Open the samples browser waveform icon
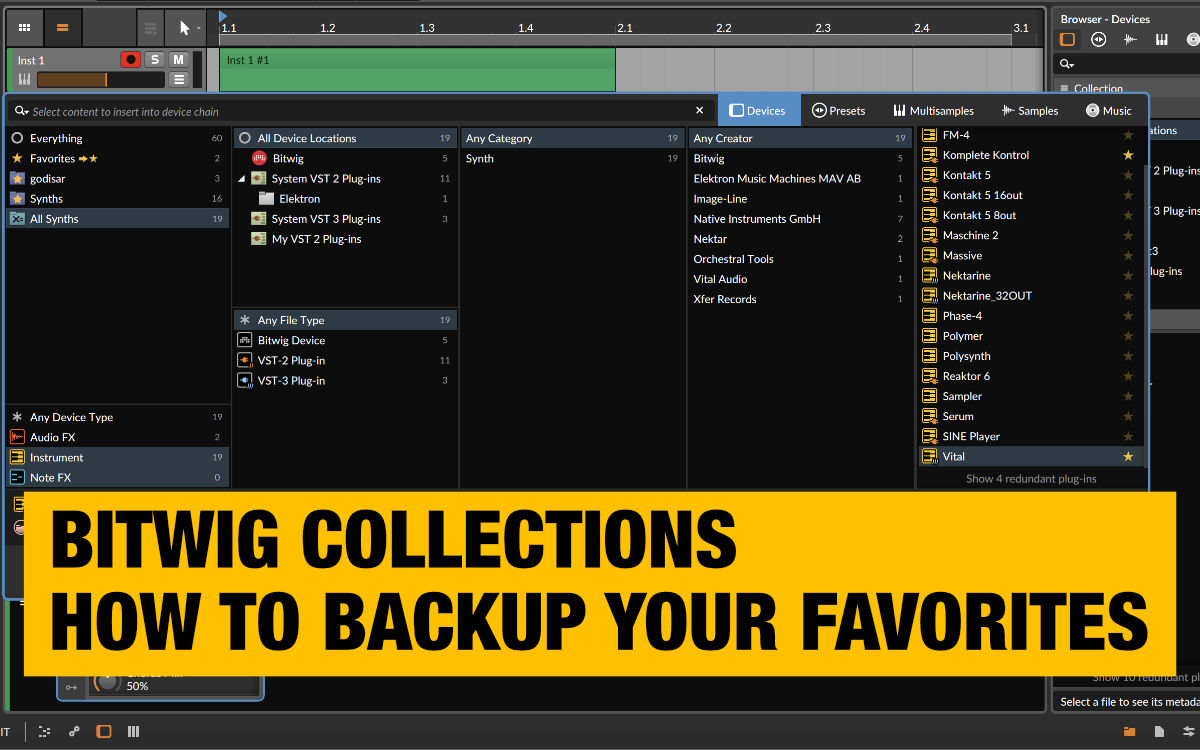 point(1130,40)
